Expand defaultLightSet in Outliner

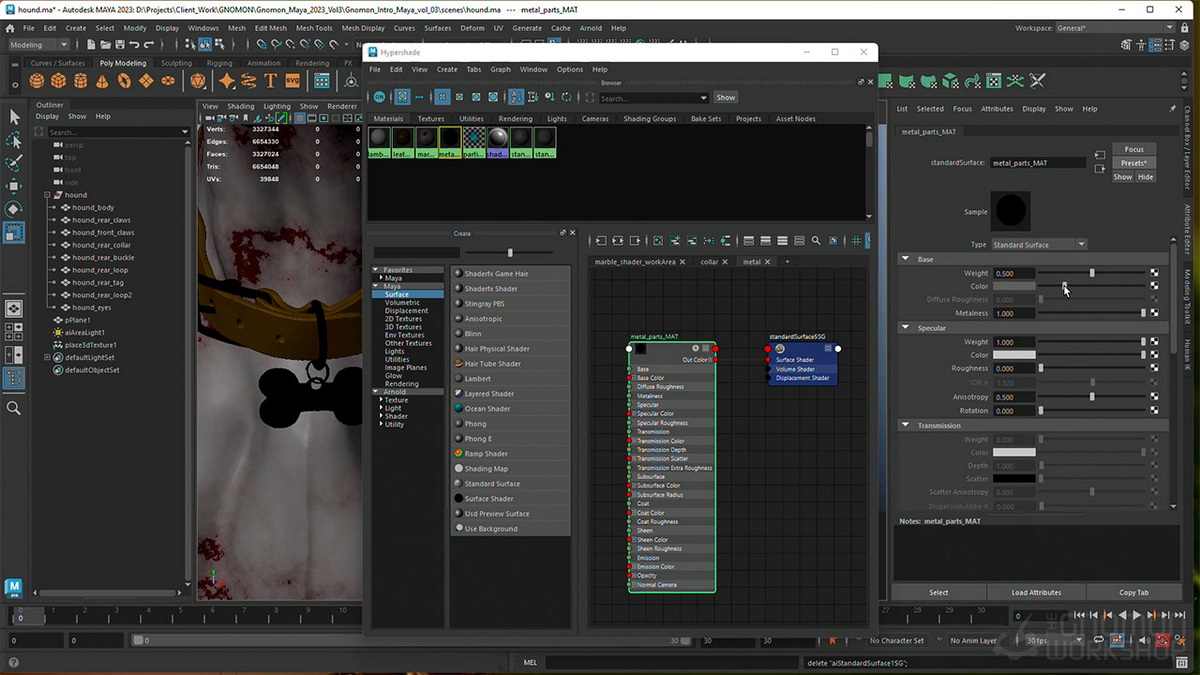tap(47, 357)
